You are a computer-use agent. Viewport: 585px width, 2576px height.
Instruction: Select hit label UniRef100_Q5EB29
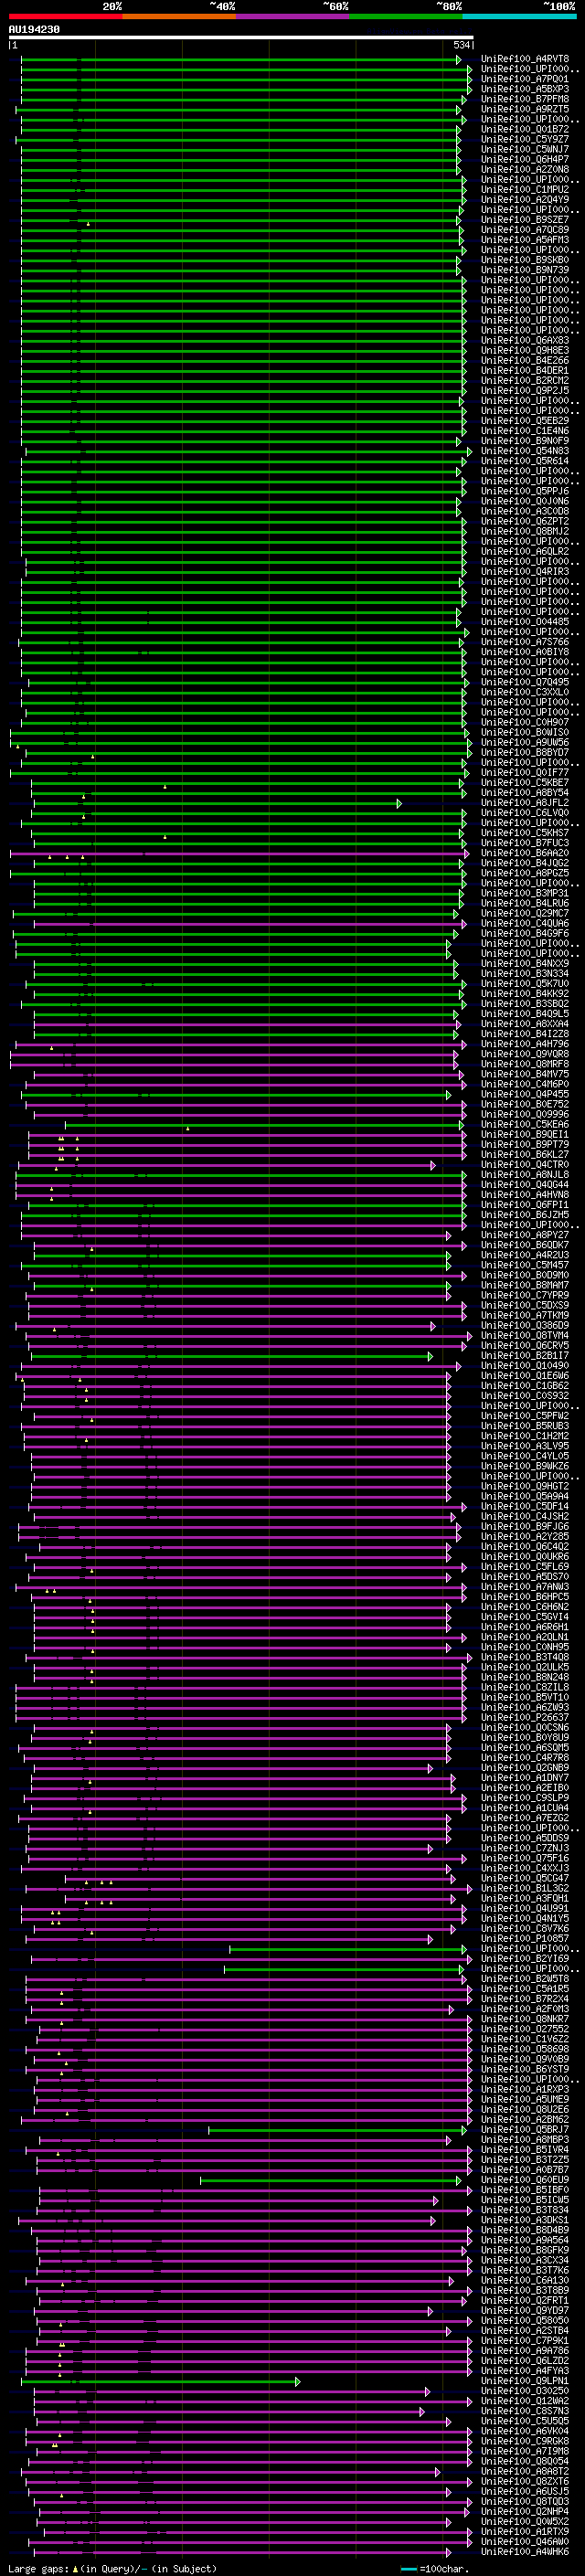(x=524, y=421)
